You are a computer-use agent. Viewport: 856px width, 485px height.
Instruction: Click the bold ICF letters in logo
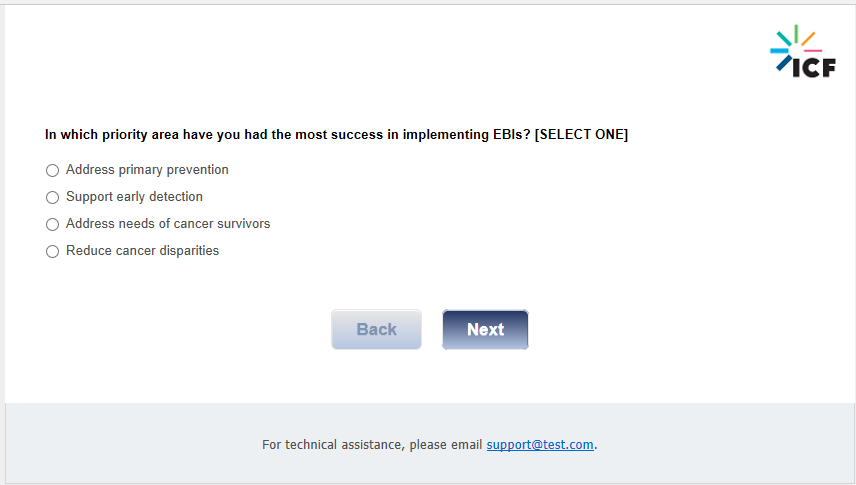click(x=813, y=67)
